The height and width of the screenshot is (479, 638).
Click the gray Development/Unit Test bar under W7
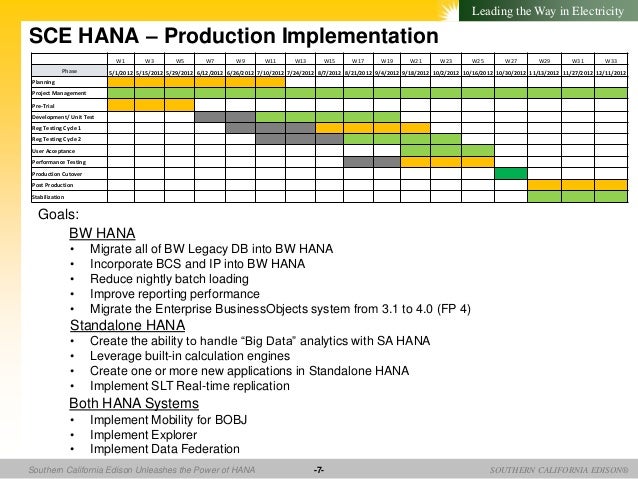point(210,117)
